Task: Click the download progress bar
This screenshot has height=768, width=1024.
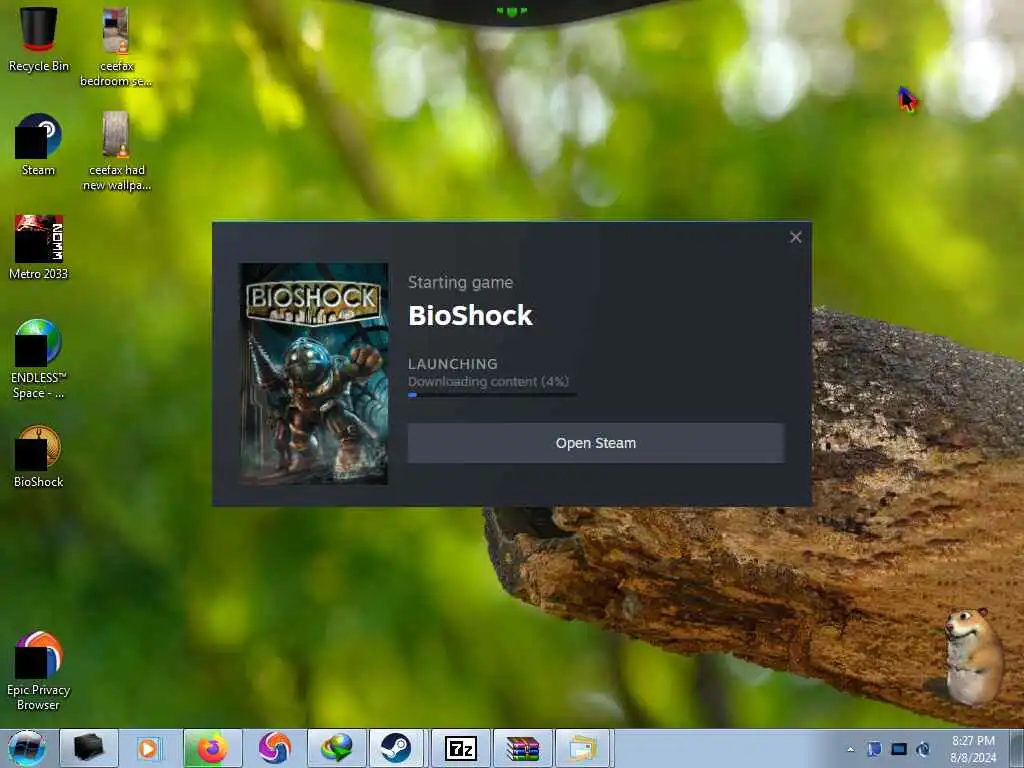Action: pos(492,394)
